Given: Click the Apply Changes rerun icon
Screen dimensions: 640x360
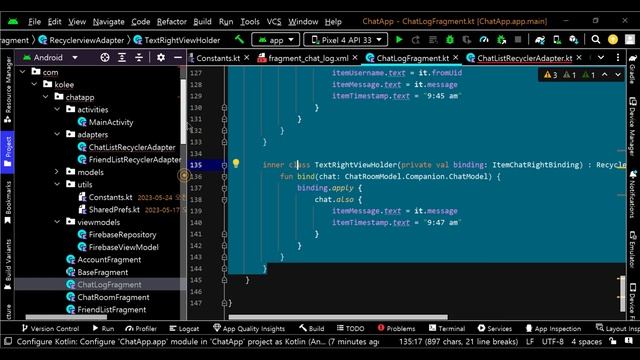Looking at the screenshot, I should (x=416, y=40).
